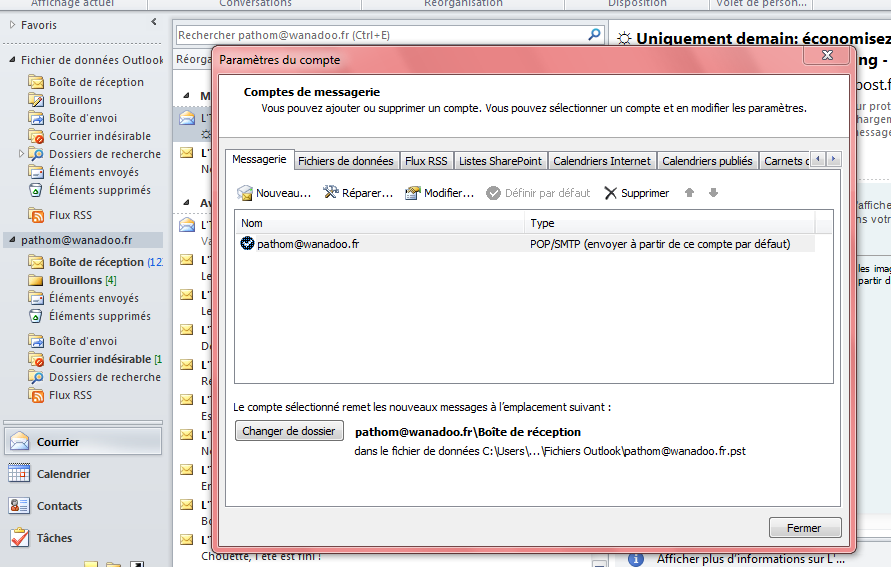Click Carnets tab partially shown
The width and height of the screenshot is (891, 567).
coord(785,161)
